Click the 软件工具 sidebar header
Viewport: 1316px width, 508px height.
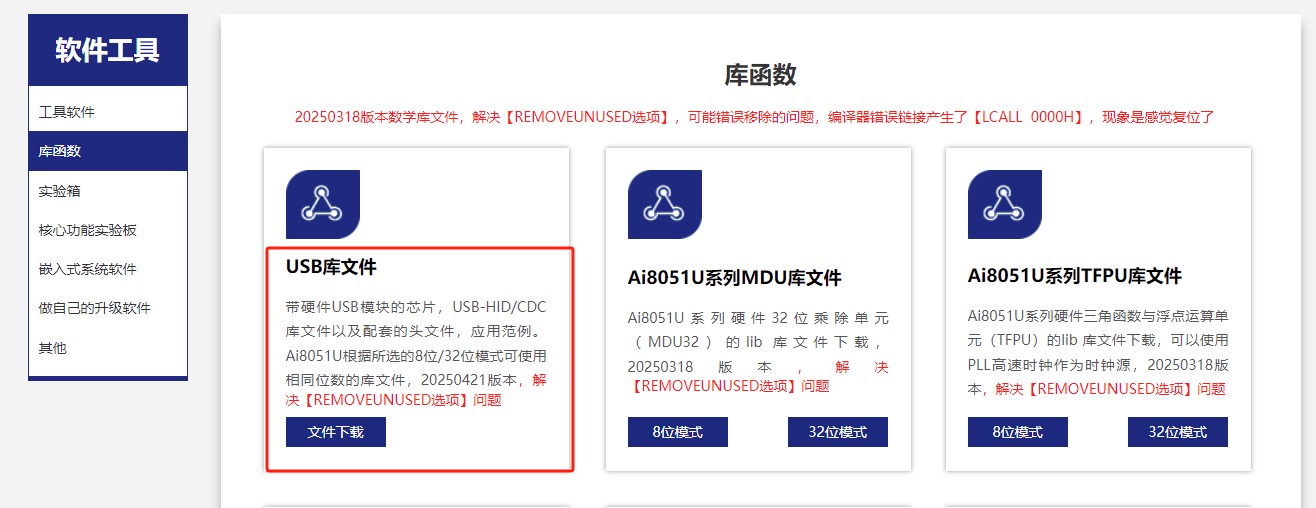point(108,50)
